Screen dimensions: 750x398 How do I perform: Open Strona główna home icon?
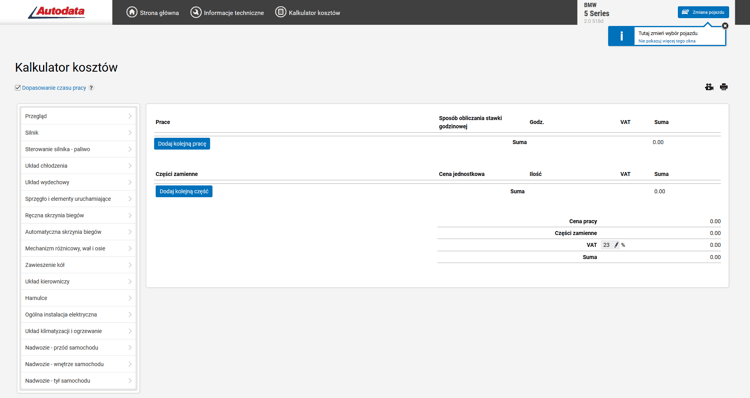(132, 12)
